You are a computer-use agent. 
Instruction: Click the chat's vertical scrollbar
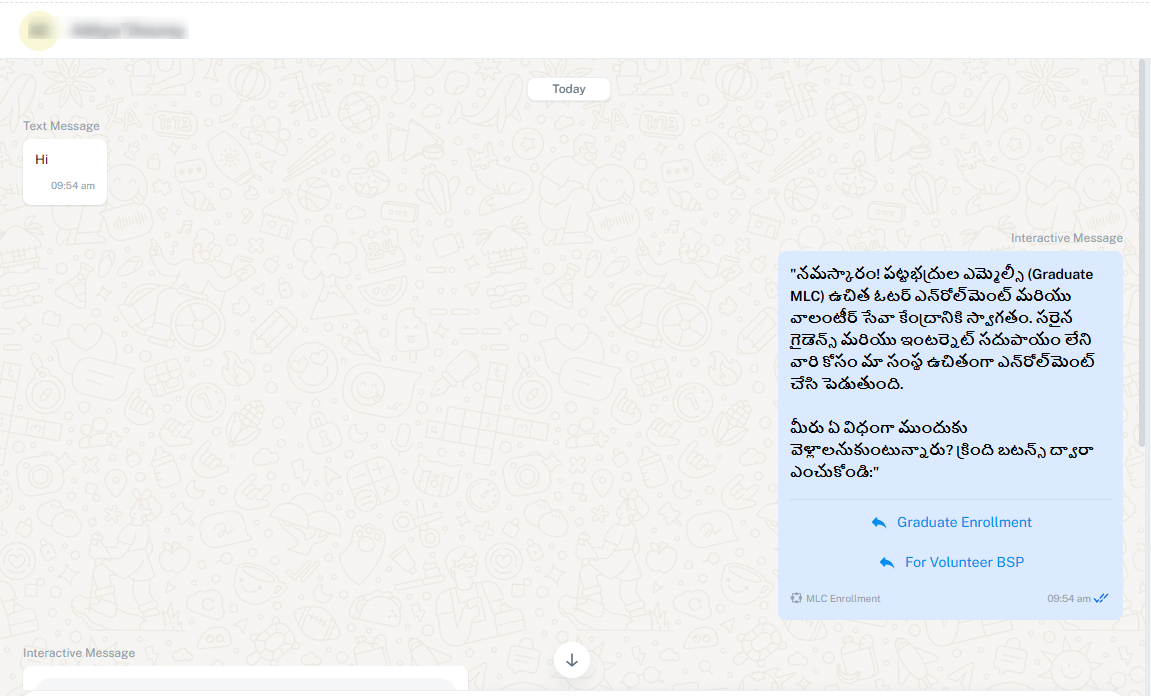[1142, 253]
